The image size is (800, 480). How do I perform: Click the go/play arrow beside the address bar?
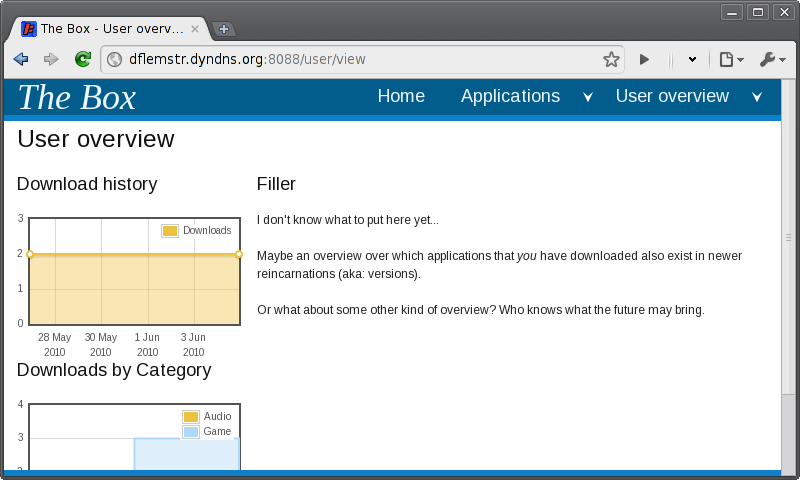click(x=644, y=60)
